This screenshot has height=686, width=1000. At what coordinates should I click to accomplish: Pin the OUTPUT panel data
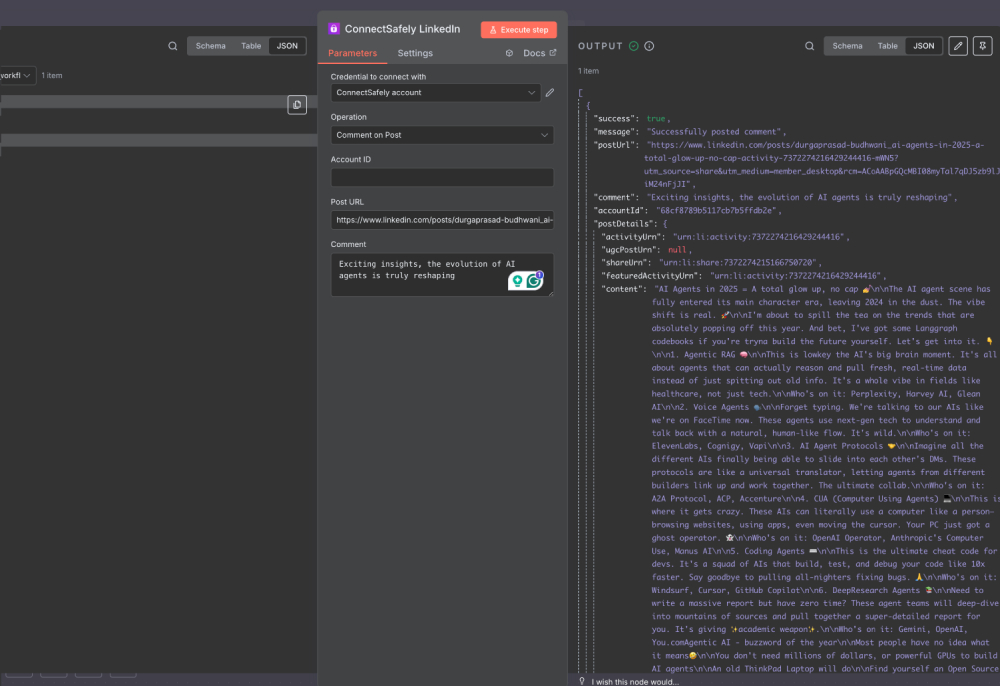coord(981,46)
